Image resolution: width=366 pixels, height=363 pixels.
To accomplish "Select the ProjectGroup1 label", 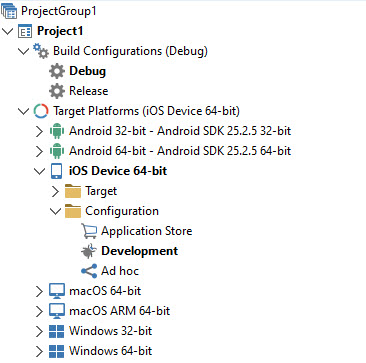I will 59,11.
